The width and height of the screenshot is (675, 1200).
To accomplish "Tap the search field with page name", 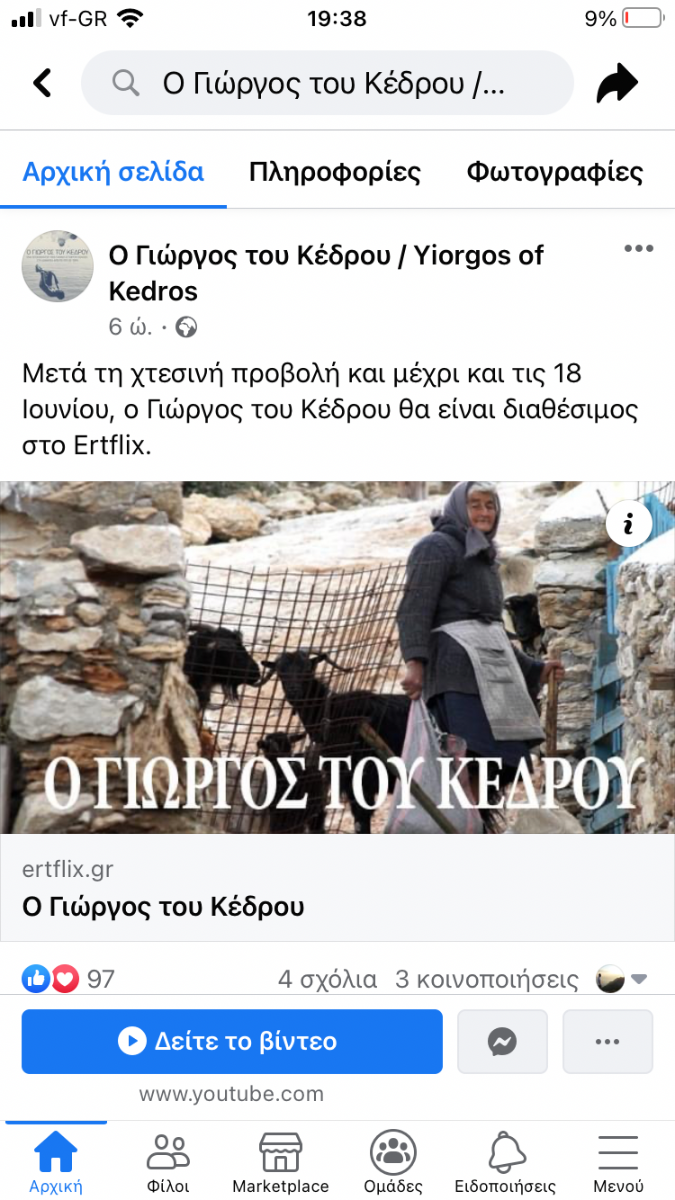I will click(x=327, y=84).
